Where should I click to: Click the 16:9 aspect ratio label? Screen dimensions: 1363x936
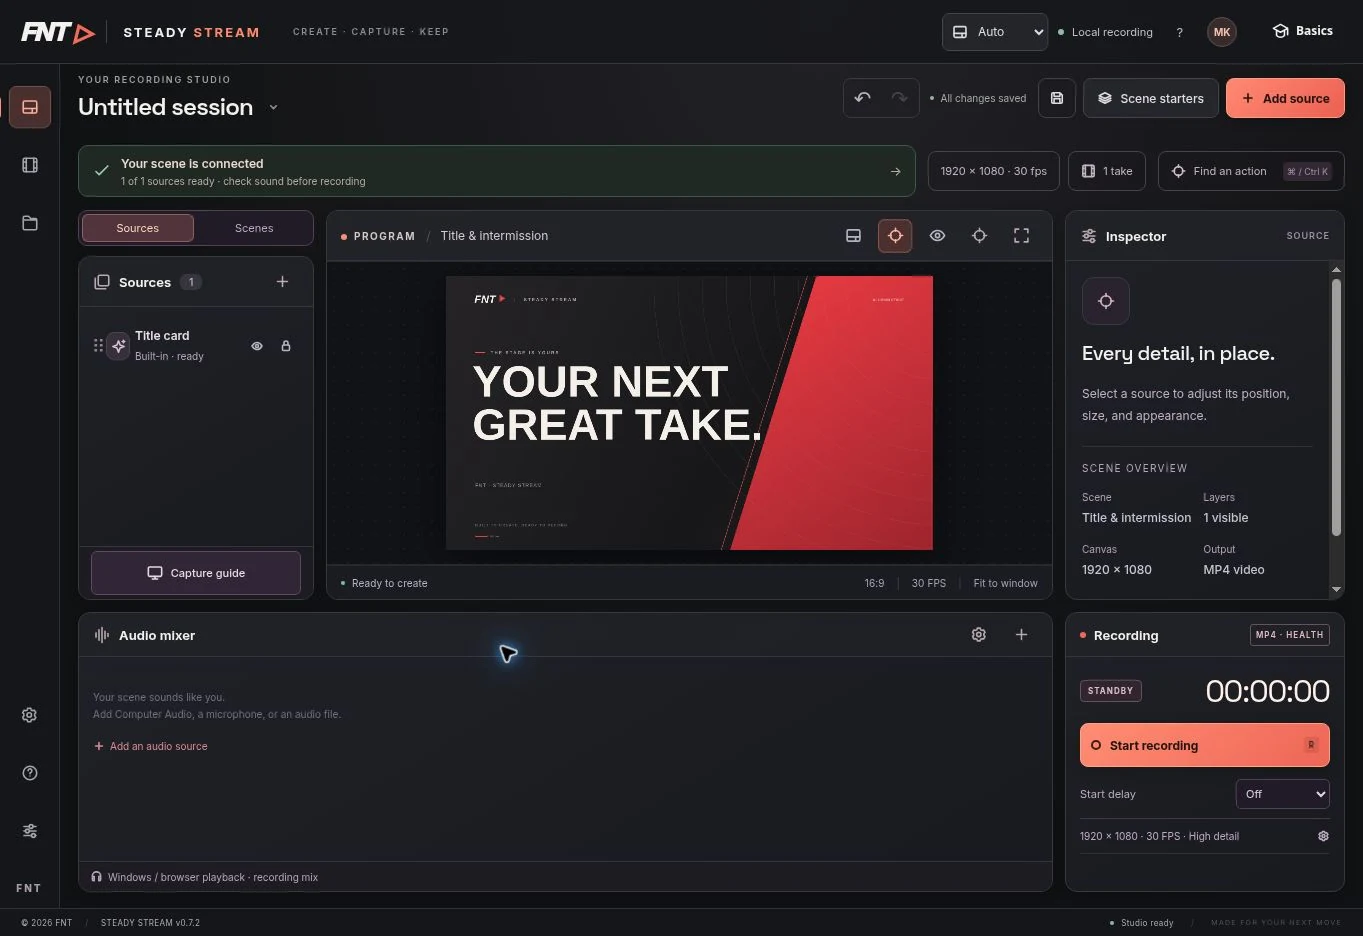point(874,583)
